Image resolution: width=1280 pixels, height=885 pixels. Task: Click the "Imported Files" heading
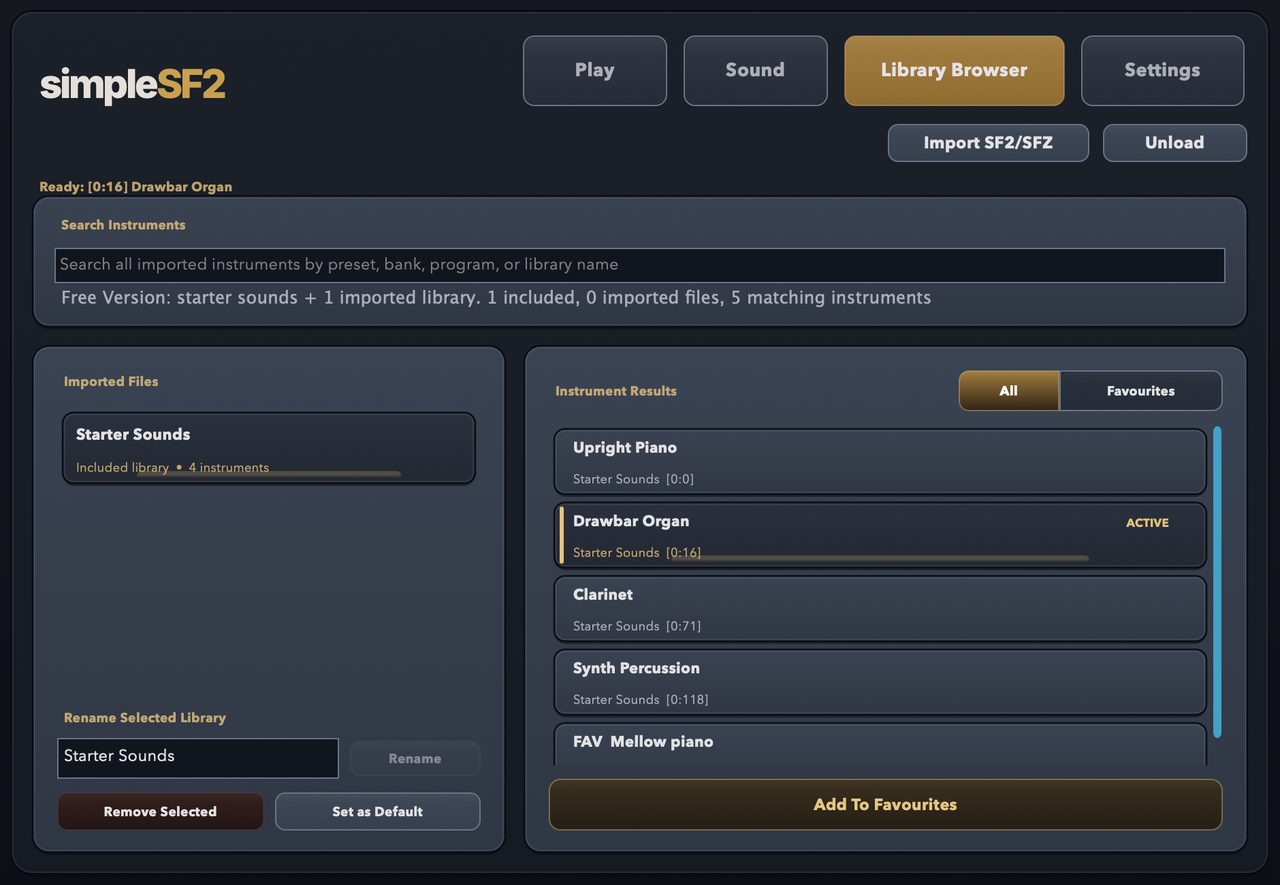111,381
